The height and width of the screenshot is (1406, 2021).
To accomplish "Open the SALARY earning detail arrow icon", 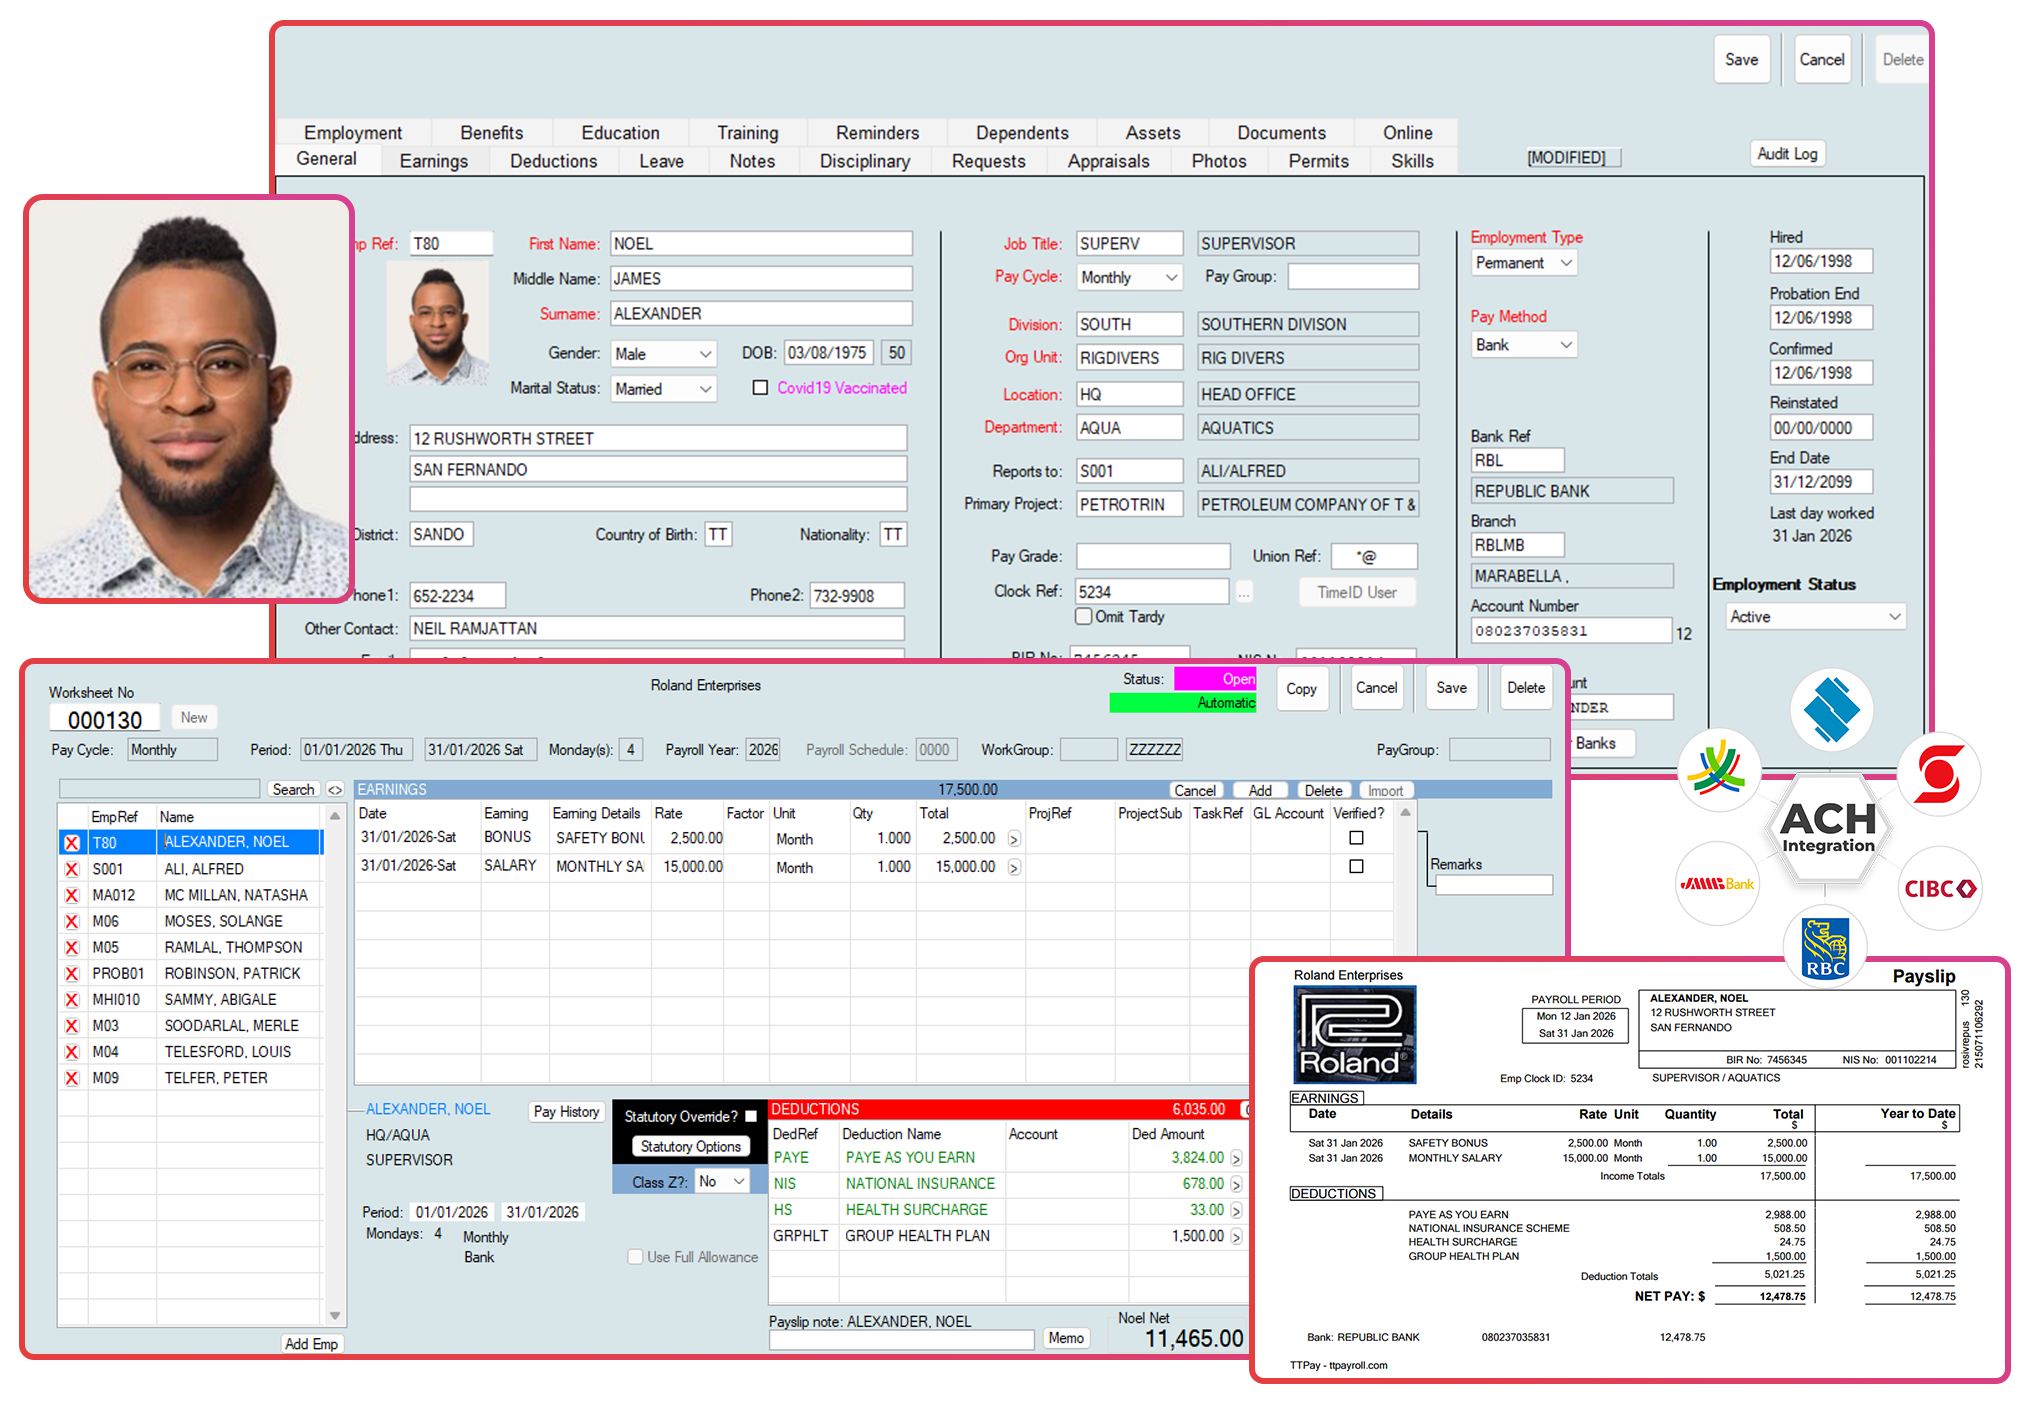I will [1014, 867].
